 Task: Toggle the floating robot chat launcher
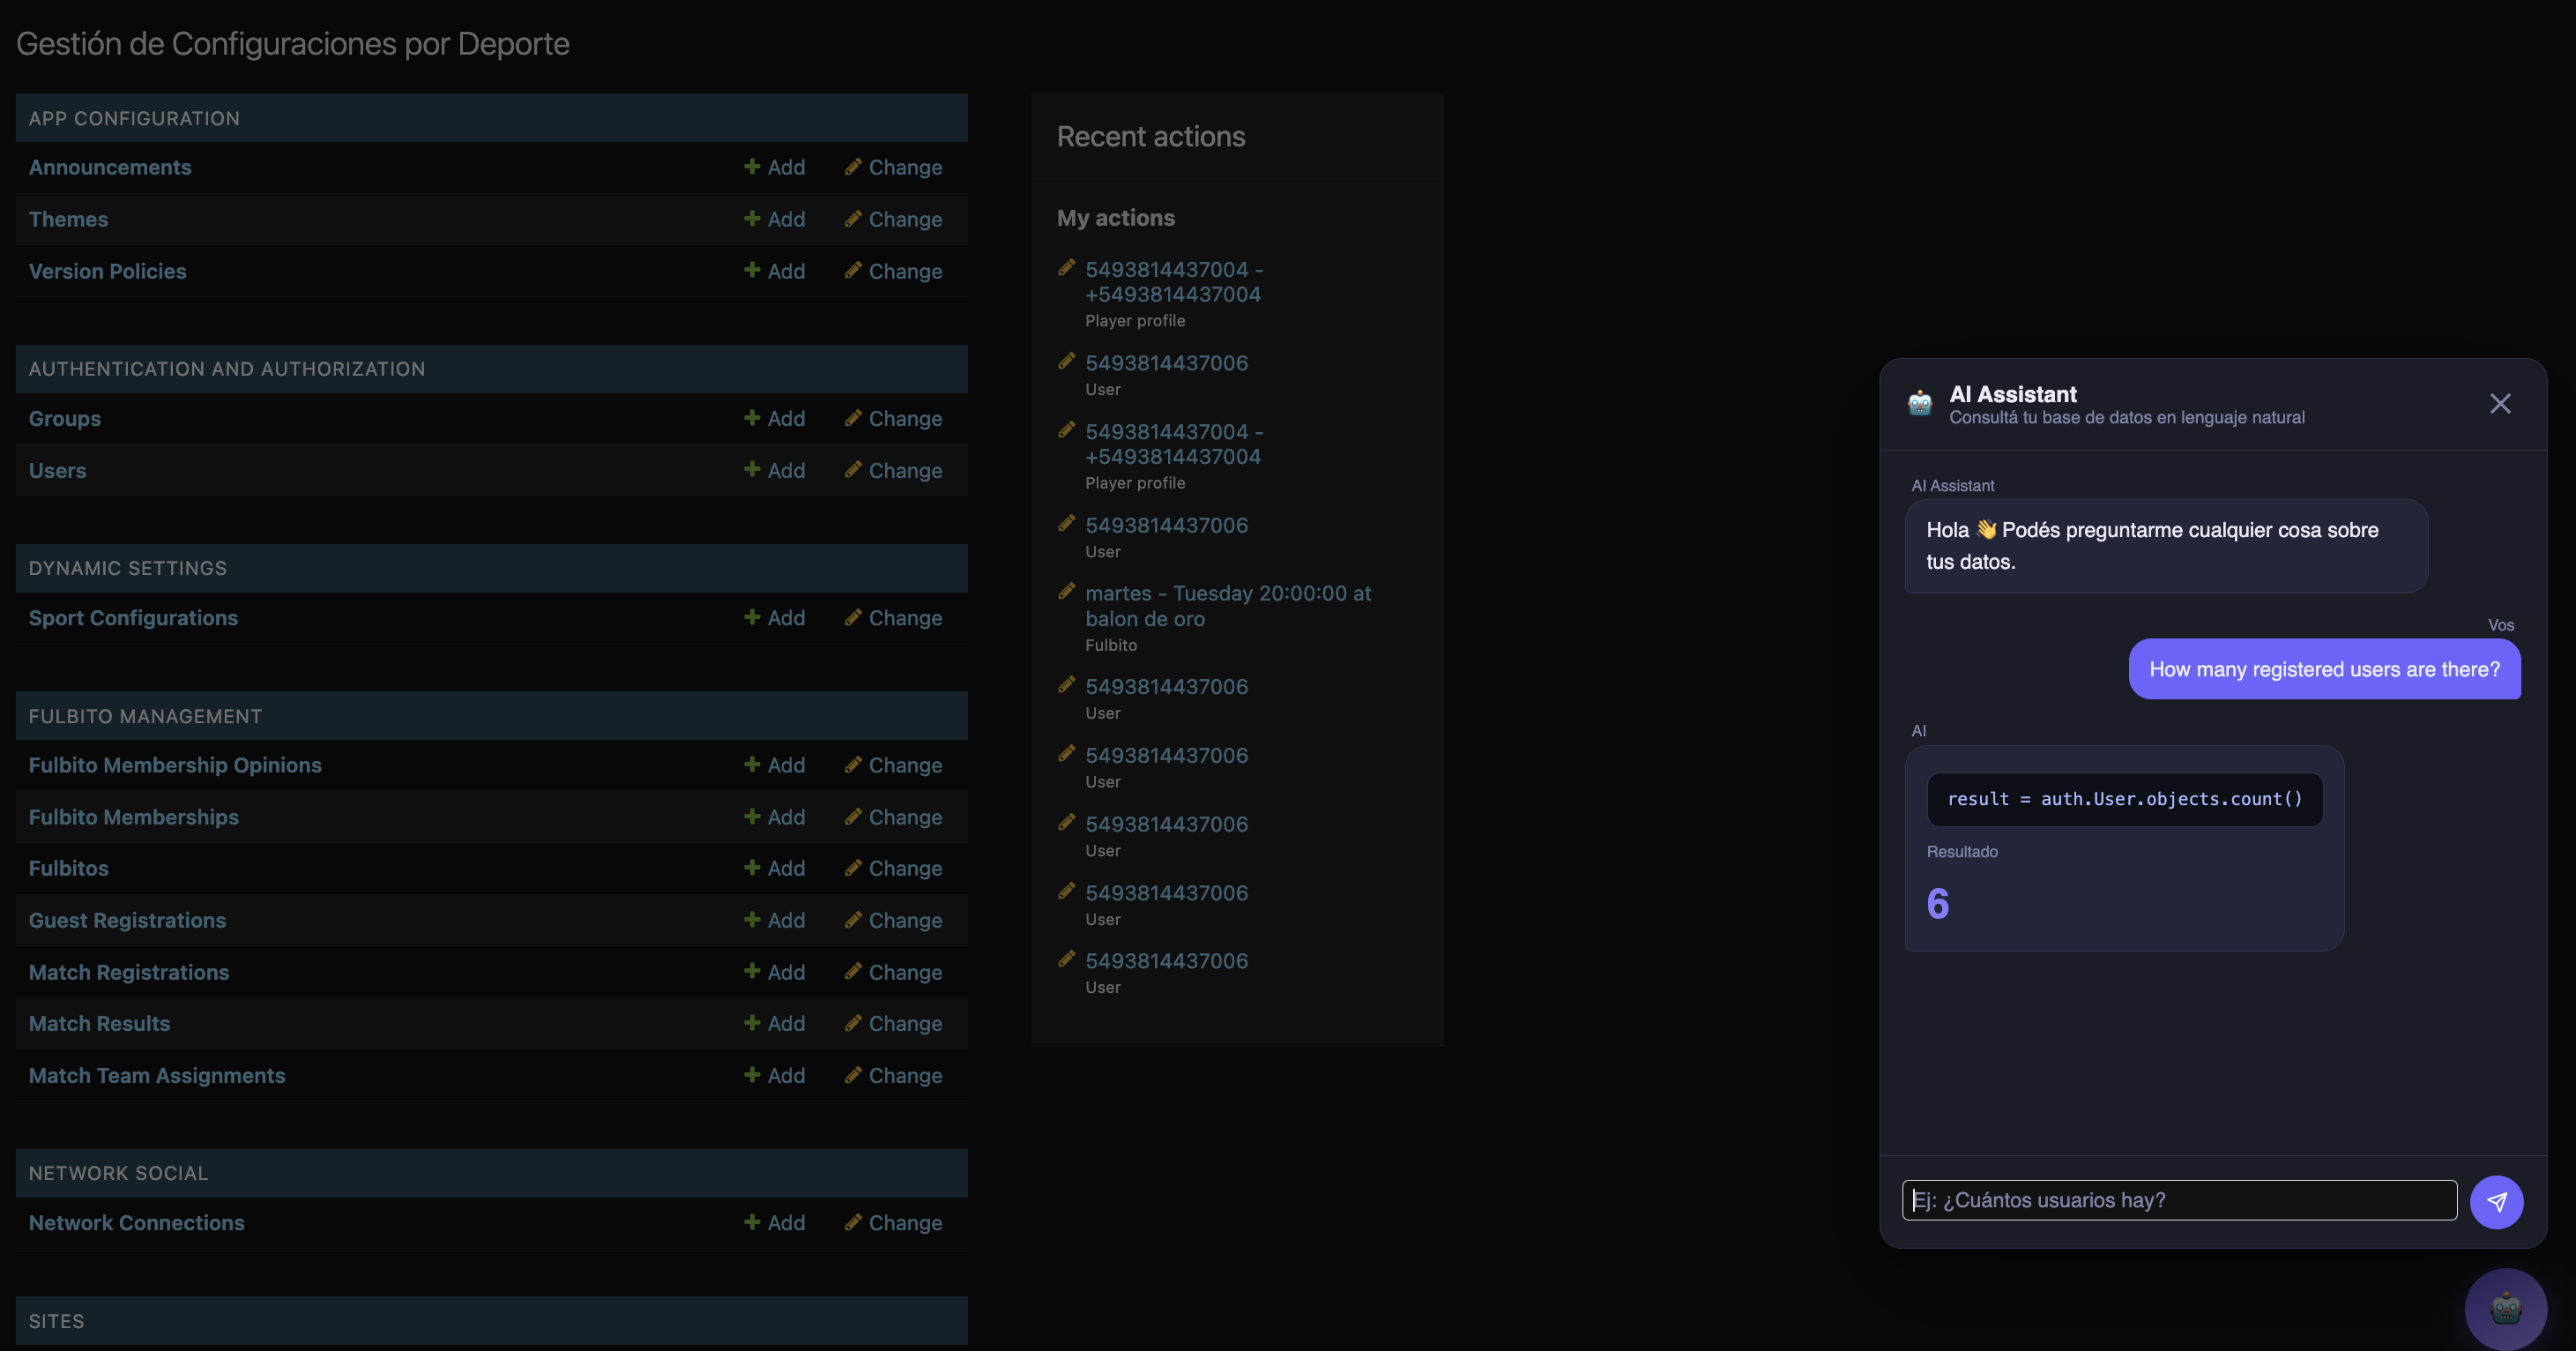2505,1308
